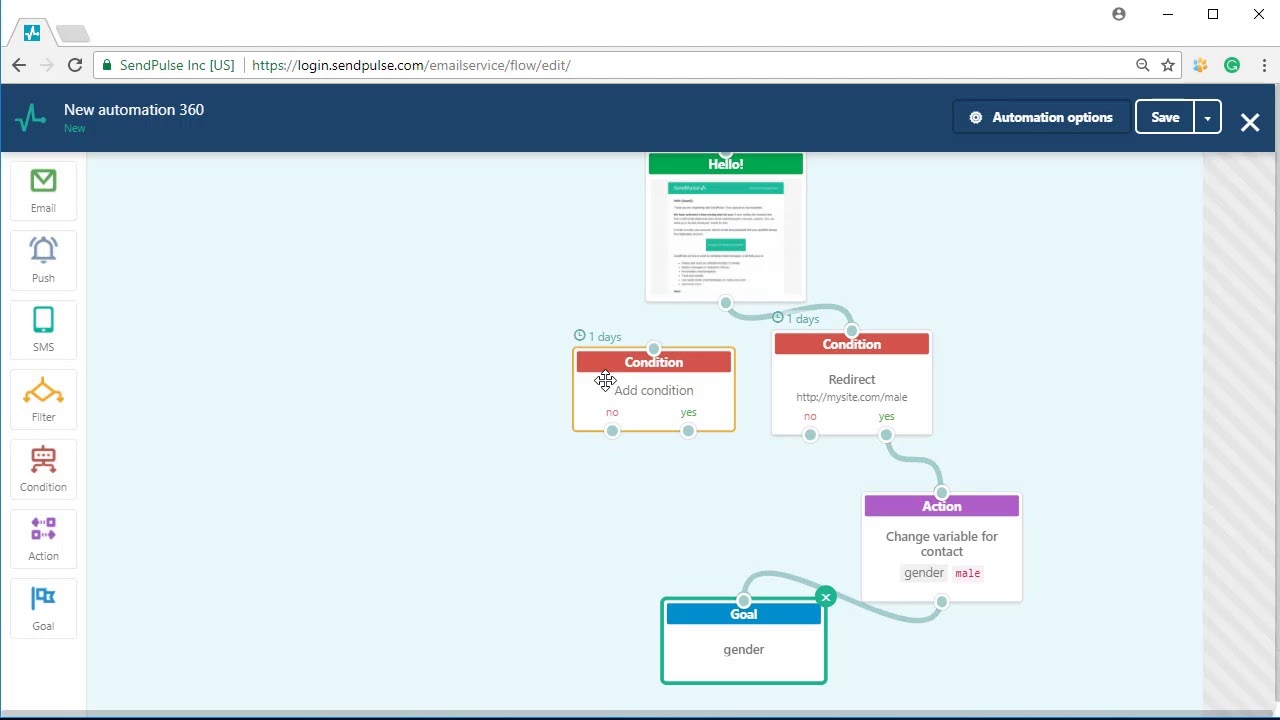Click the Action block header
The height and width of the screenshot is (720, 1280).
tap(942, 506)
